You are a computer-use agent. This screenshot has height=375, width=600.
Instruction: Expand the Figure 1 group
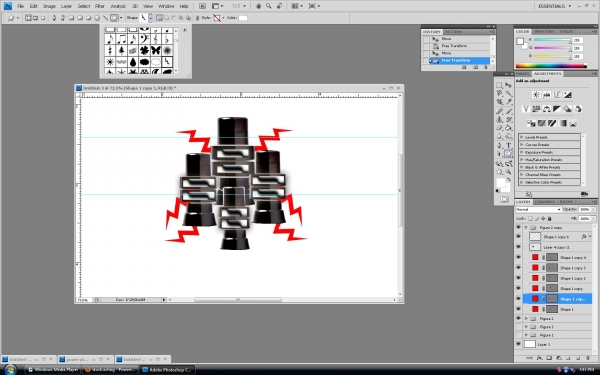pos(526,335)
